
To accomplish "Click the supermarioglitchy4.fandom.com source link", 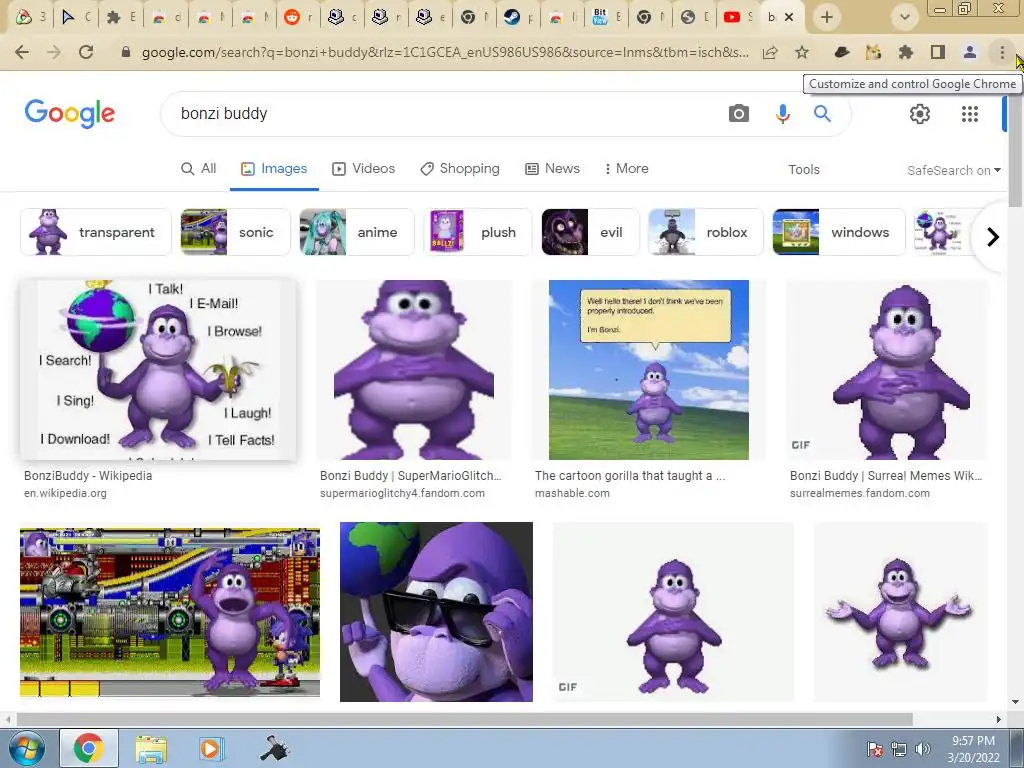I will (402, 493).
